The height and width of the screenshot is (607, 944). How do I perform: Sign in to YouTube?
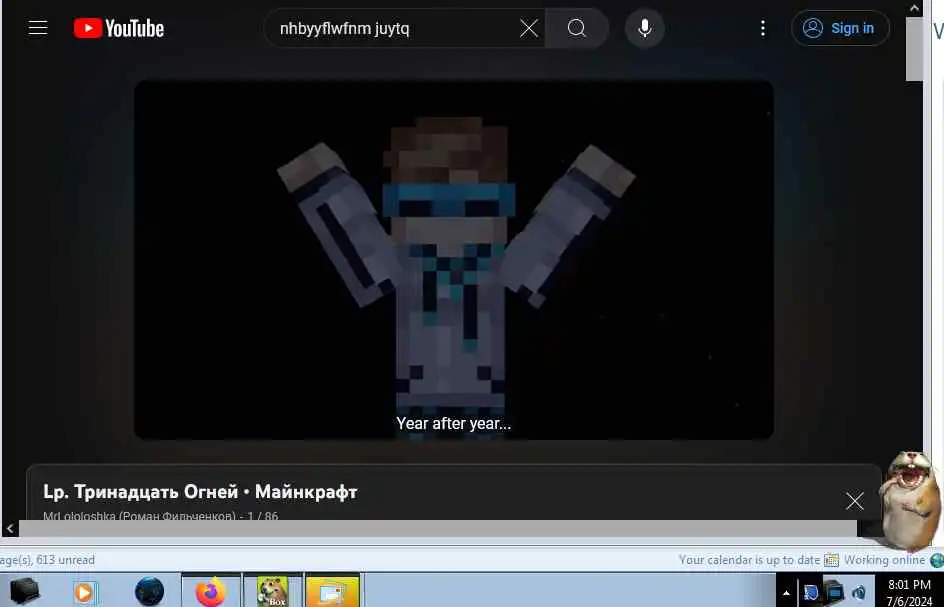840,28
